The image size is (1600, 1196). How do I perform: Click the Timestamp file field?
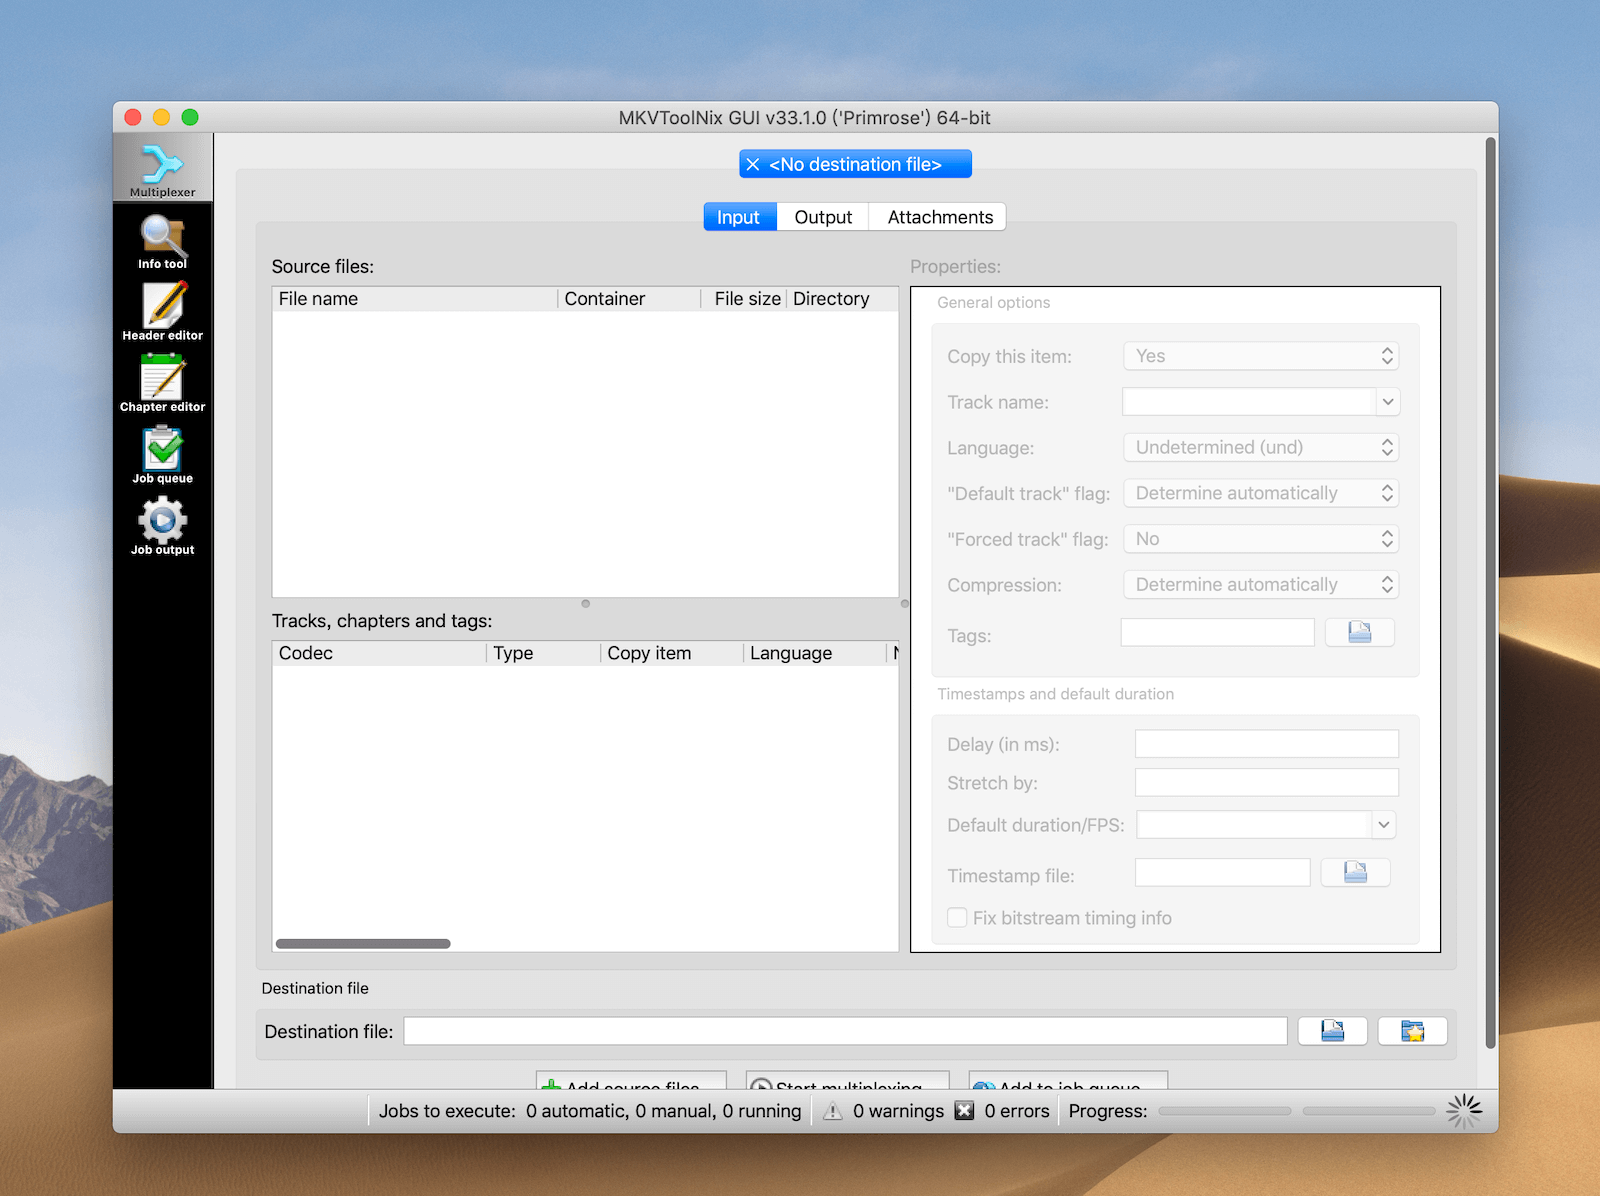click(x=1222, y=872)
